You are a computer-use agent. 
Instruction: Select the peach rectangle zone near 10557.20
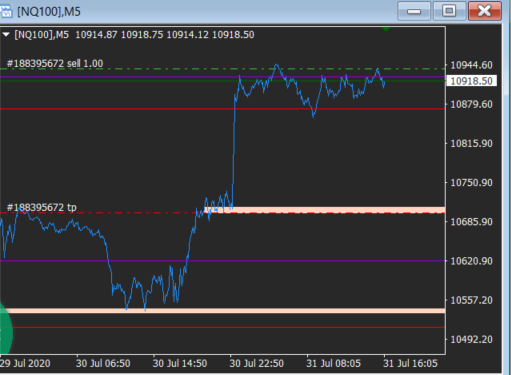[223, 311]
